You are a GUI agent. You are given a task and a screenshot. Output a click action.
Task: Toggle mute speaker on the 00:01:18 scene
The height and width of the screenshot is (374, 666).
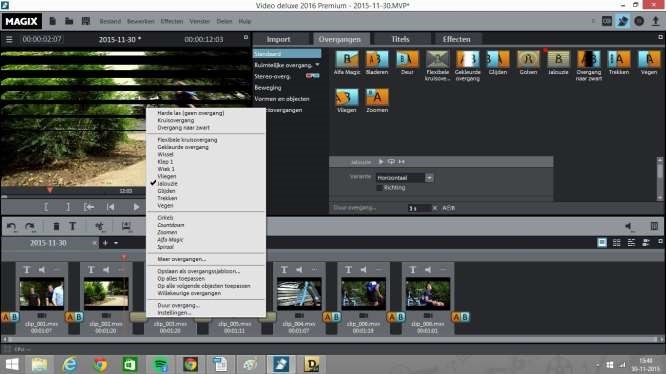tap(364, 270)
